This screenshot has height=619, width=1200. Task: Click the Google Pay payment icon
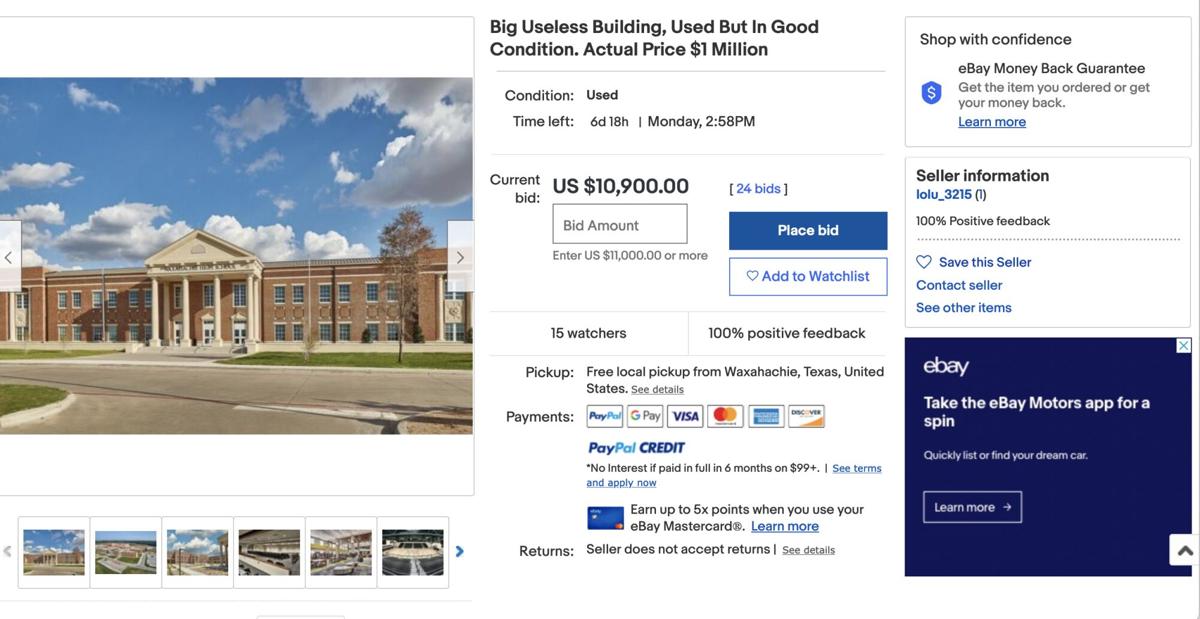pos(645,416)
